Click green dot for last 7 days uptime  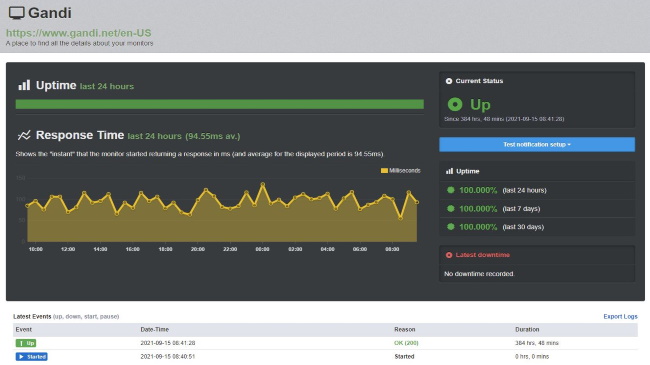pyautogui.click(x=451, y=208)
